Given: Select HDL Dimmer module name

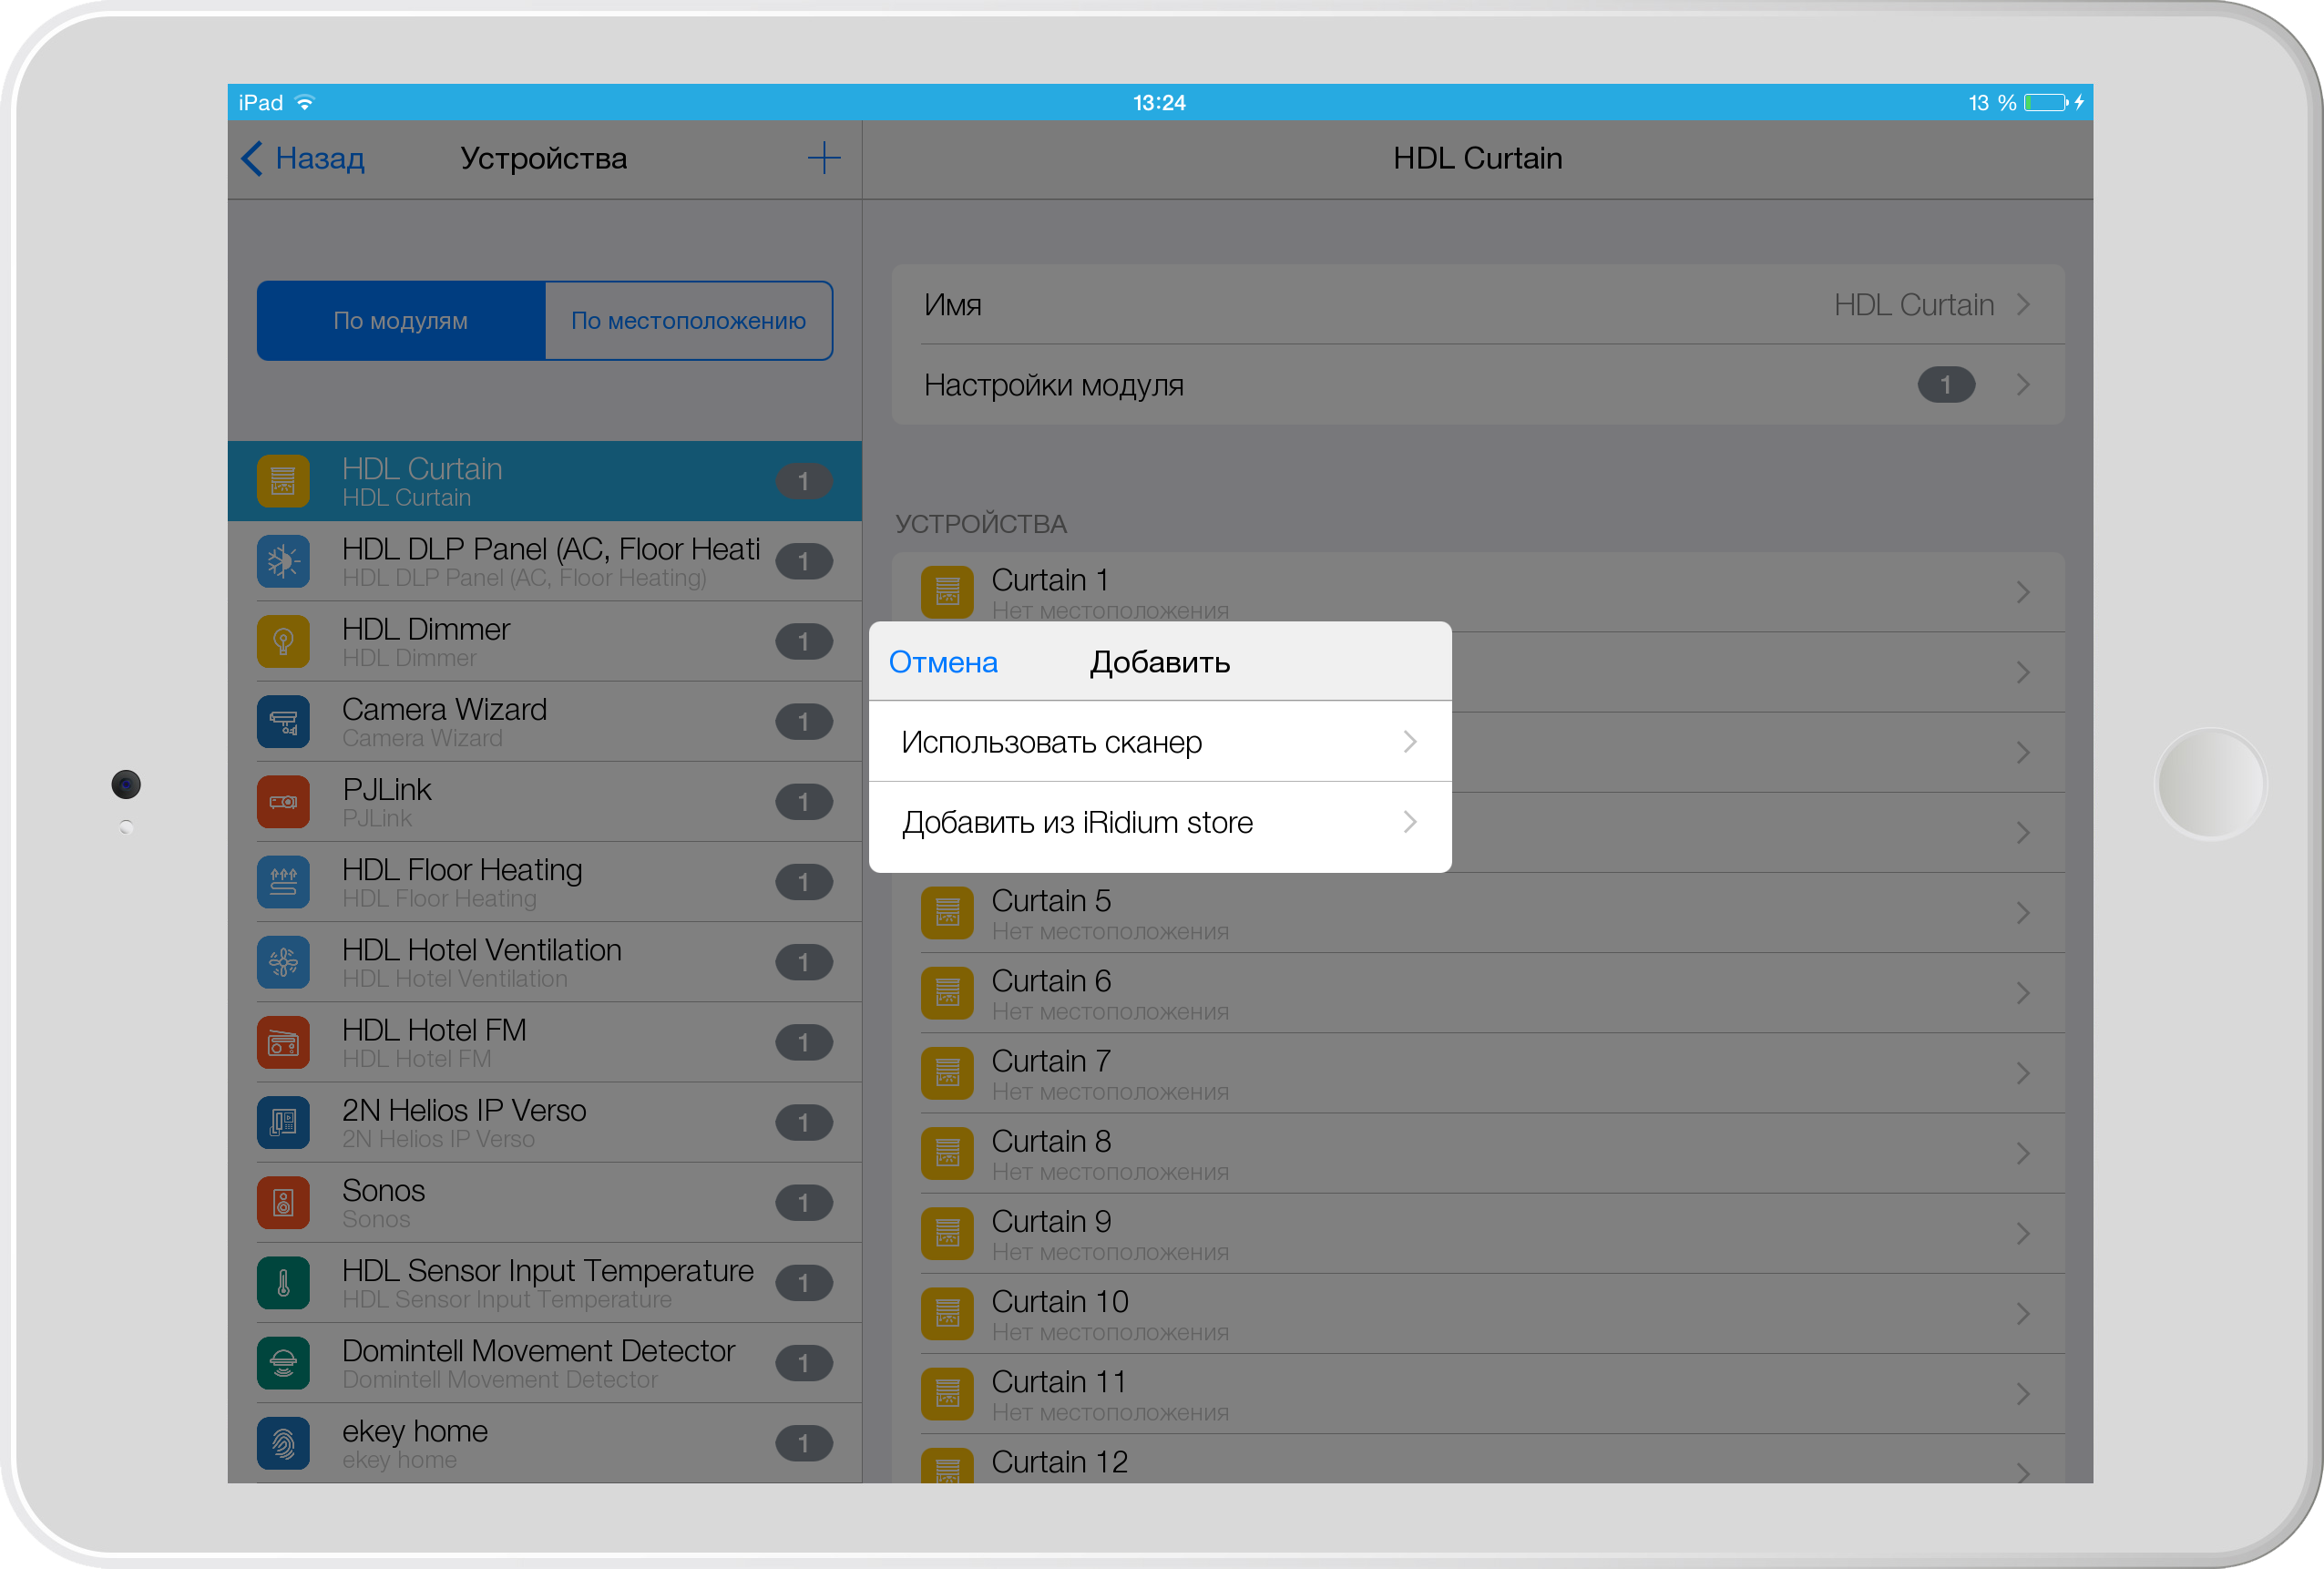Looking at the screenshot, I should [x=426, y=629].
